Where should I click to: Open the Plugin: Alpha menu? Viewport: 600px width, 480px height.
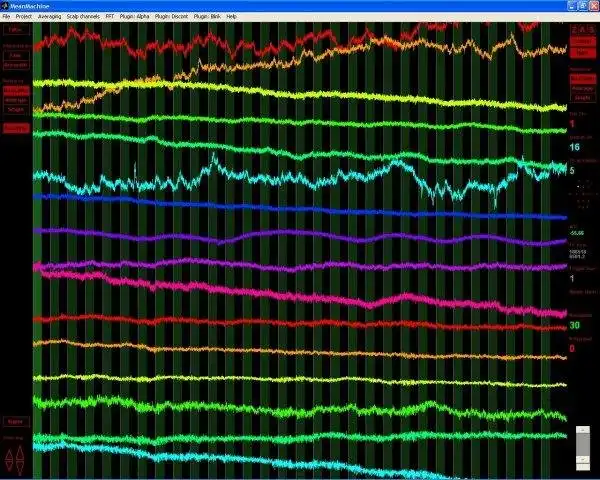point(134,16)
